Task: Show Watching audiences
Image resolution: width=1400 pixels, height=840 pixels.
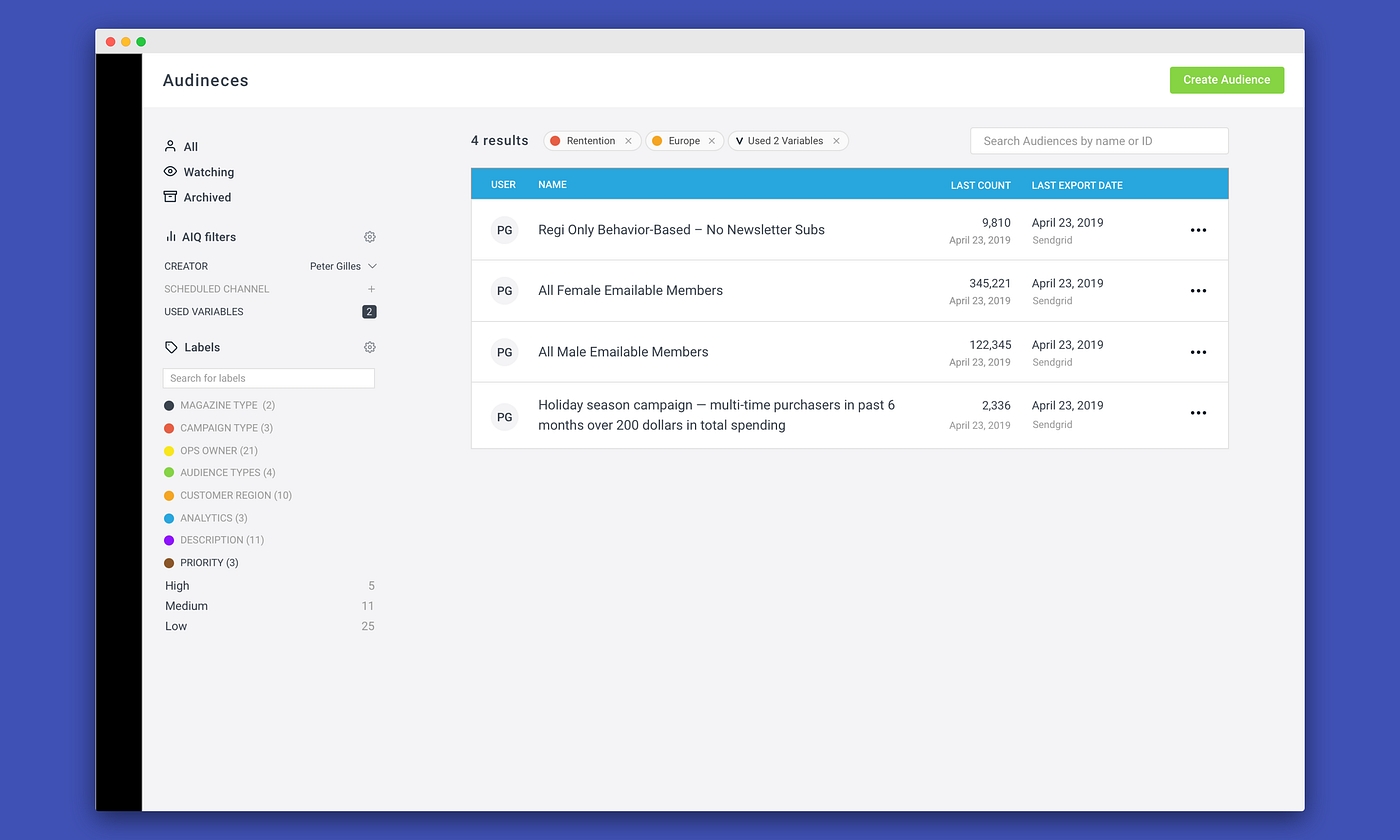Action: click(208, 172)
